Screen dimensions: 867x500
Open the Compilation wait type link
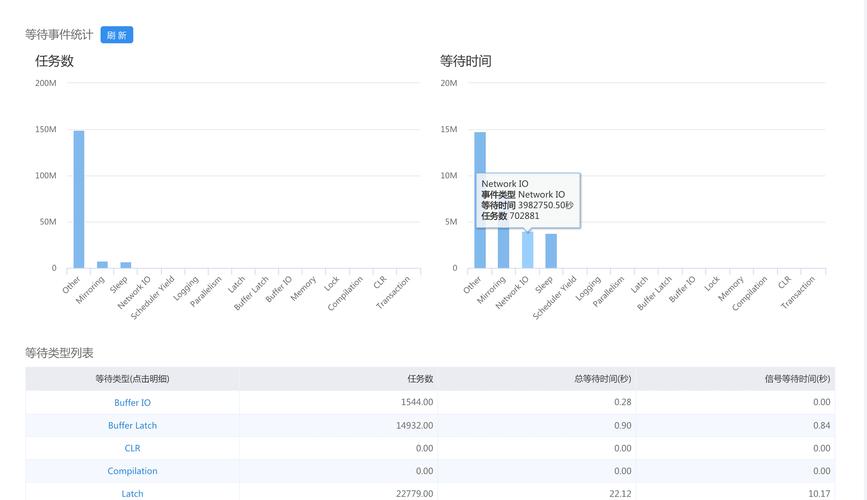132,471
